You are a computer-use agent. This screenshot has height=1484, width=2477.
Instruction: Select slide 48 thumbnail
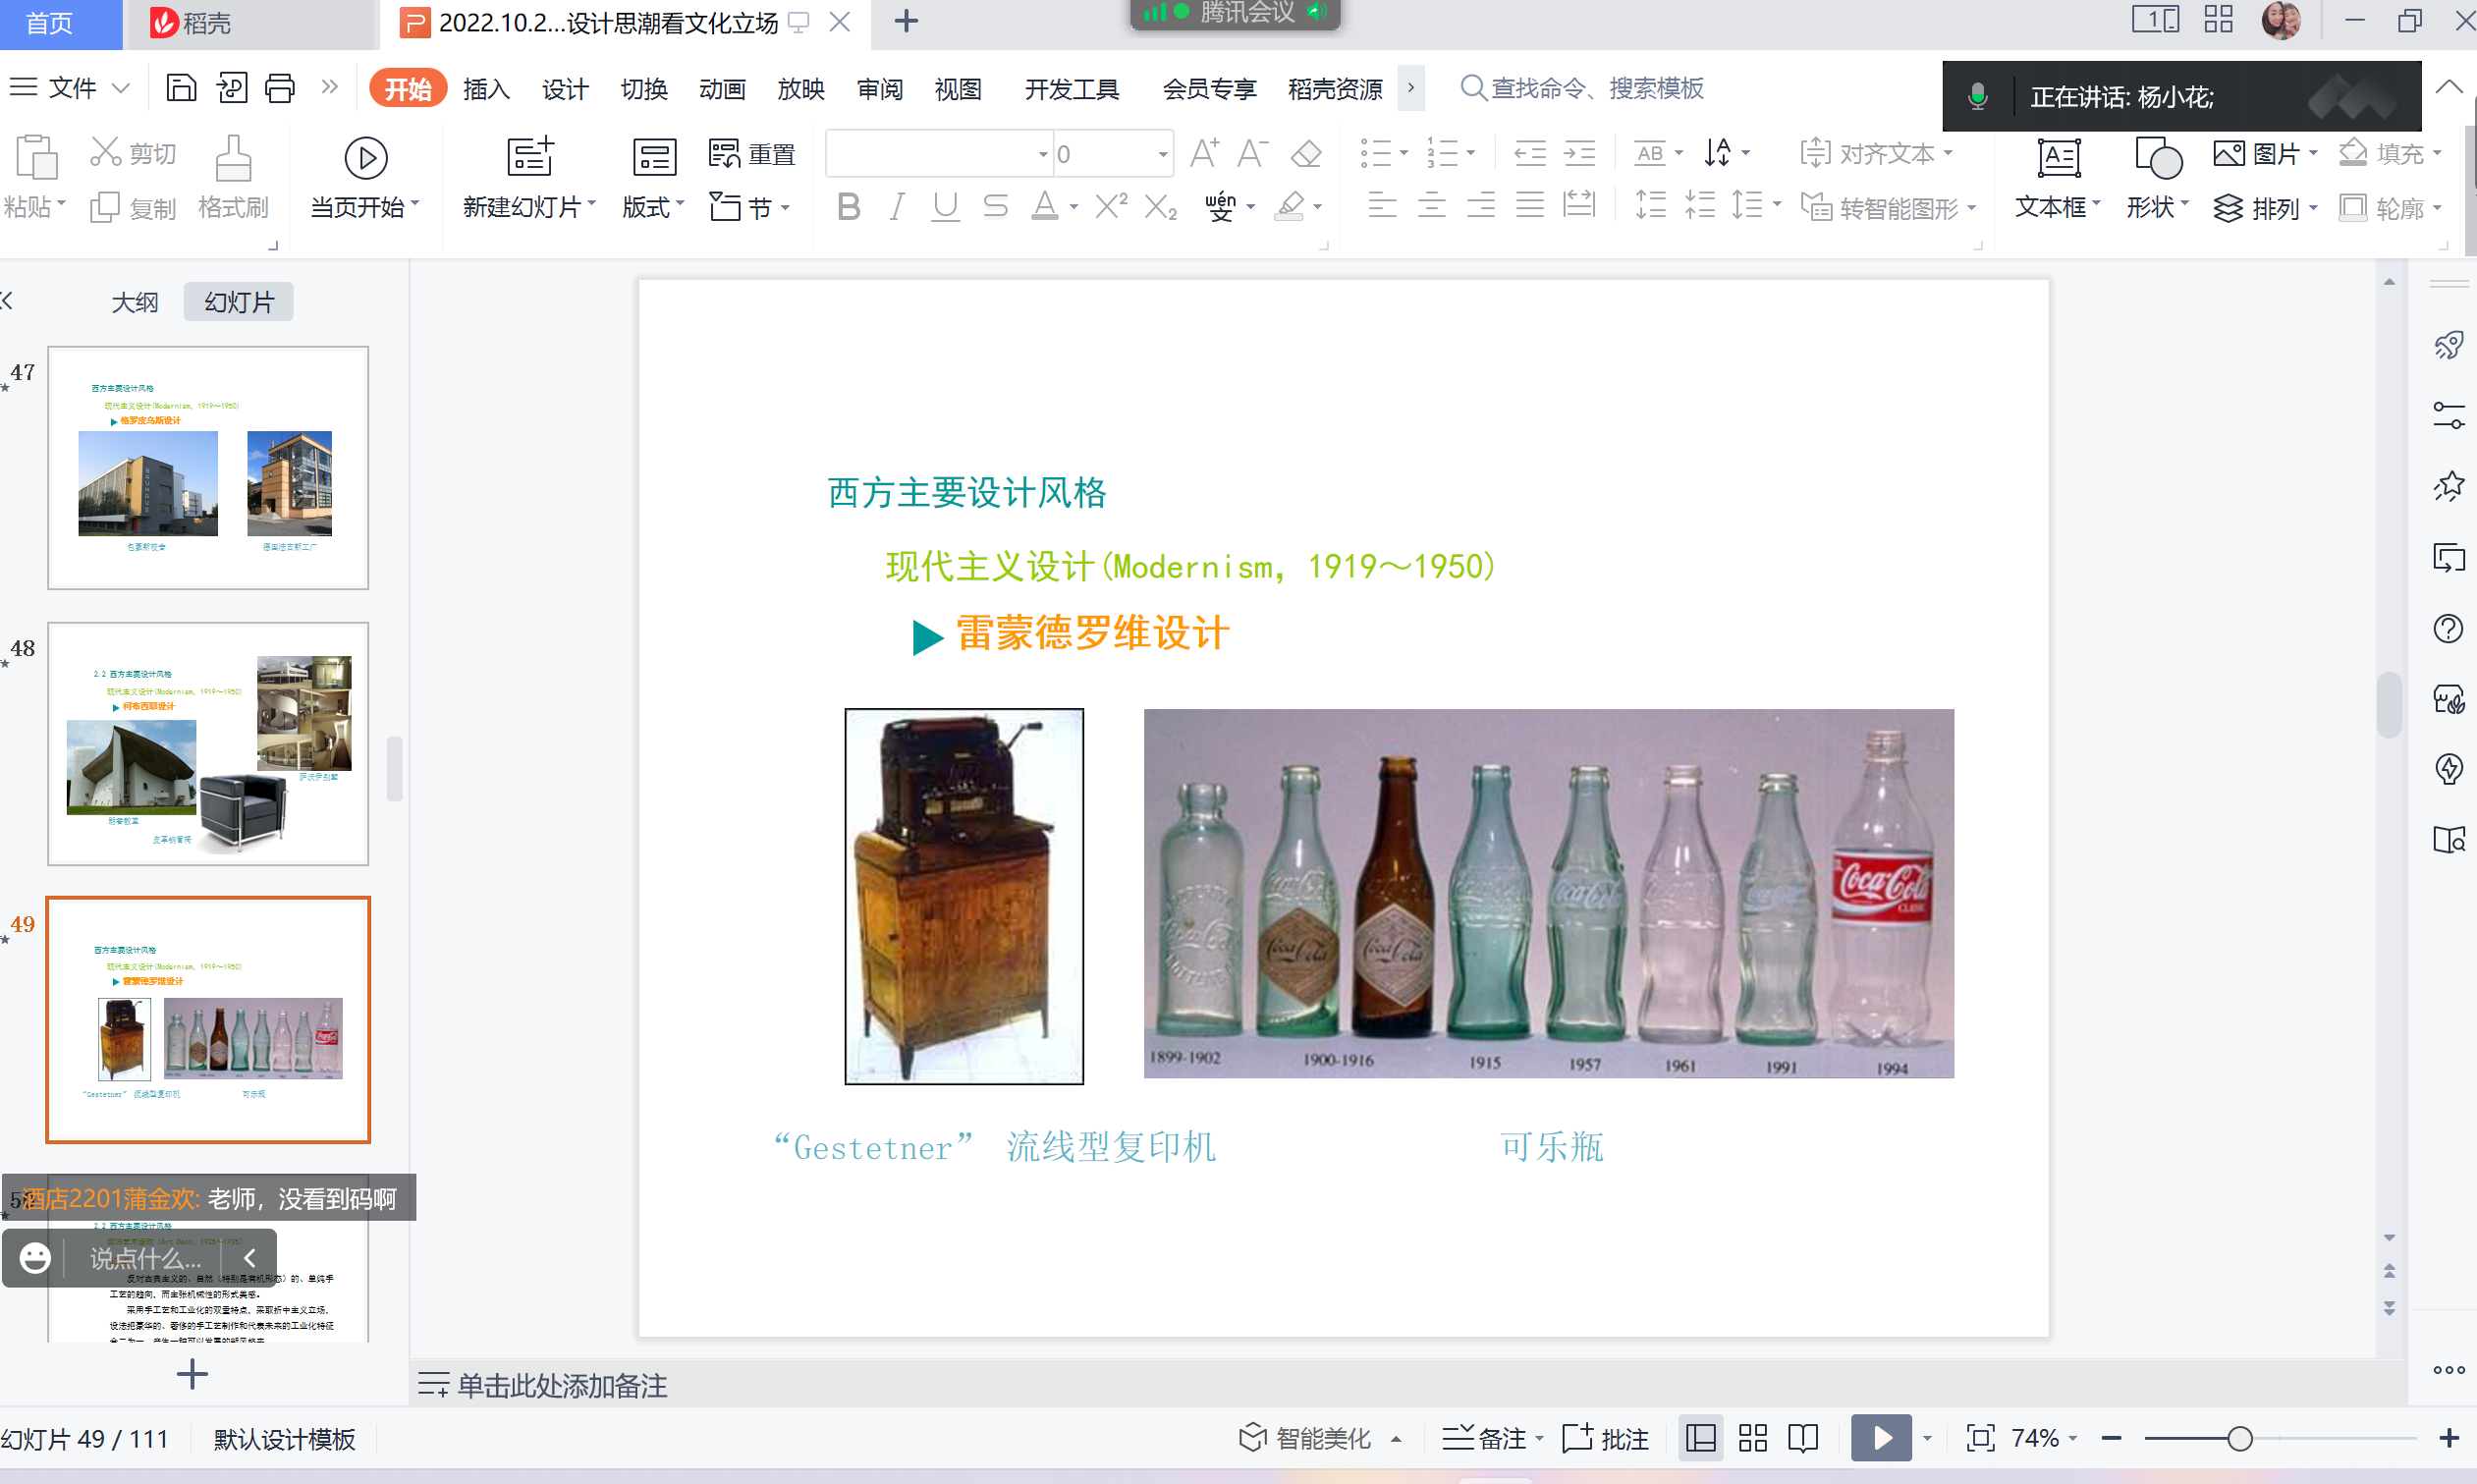(x=208, y=743)
